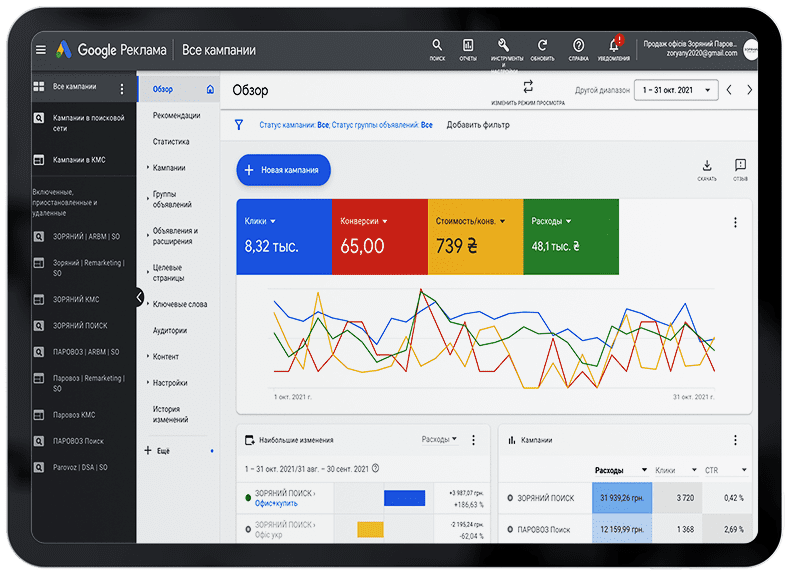791x575 pixels.
Task: Open the reports icon in header
Action: tap(467, 46)
